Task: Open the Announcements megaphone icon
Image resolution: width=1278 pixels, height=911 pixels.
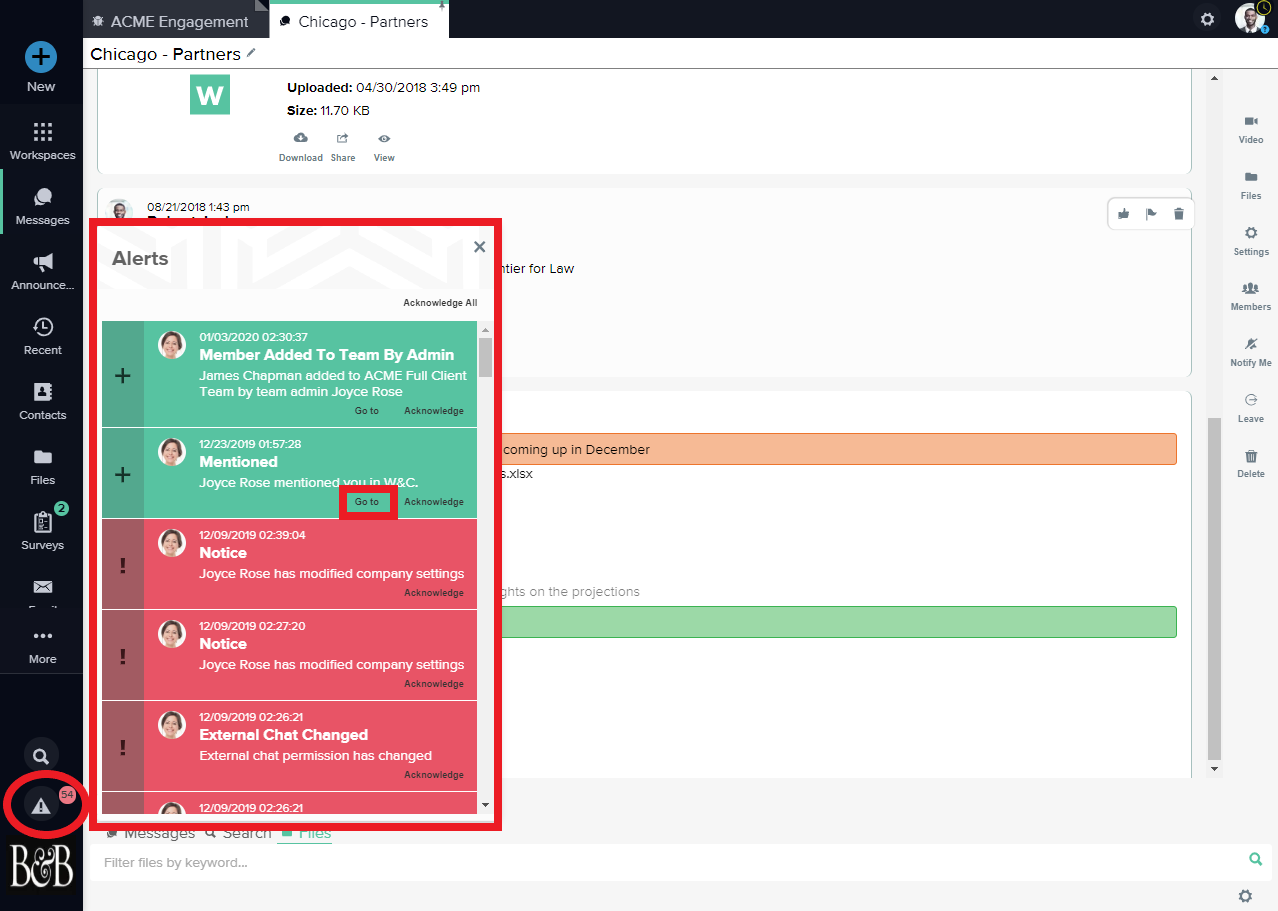Action: pos(42,263)
